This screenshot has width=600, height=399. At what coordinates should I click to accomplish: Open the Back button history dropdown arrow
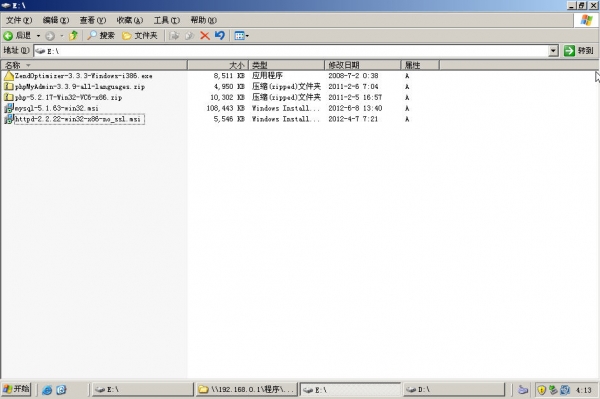pos(38,36)
